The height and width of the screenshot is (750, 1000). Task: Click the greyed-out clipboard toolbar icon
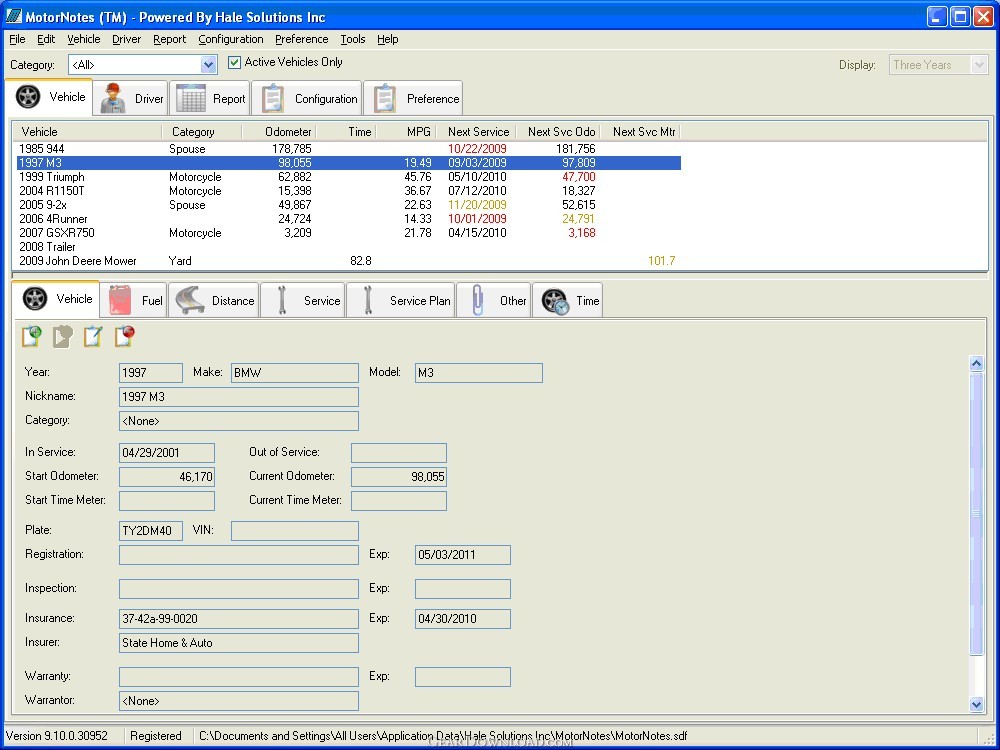click(62, 335)
